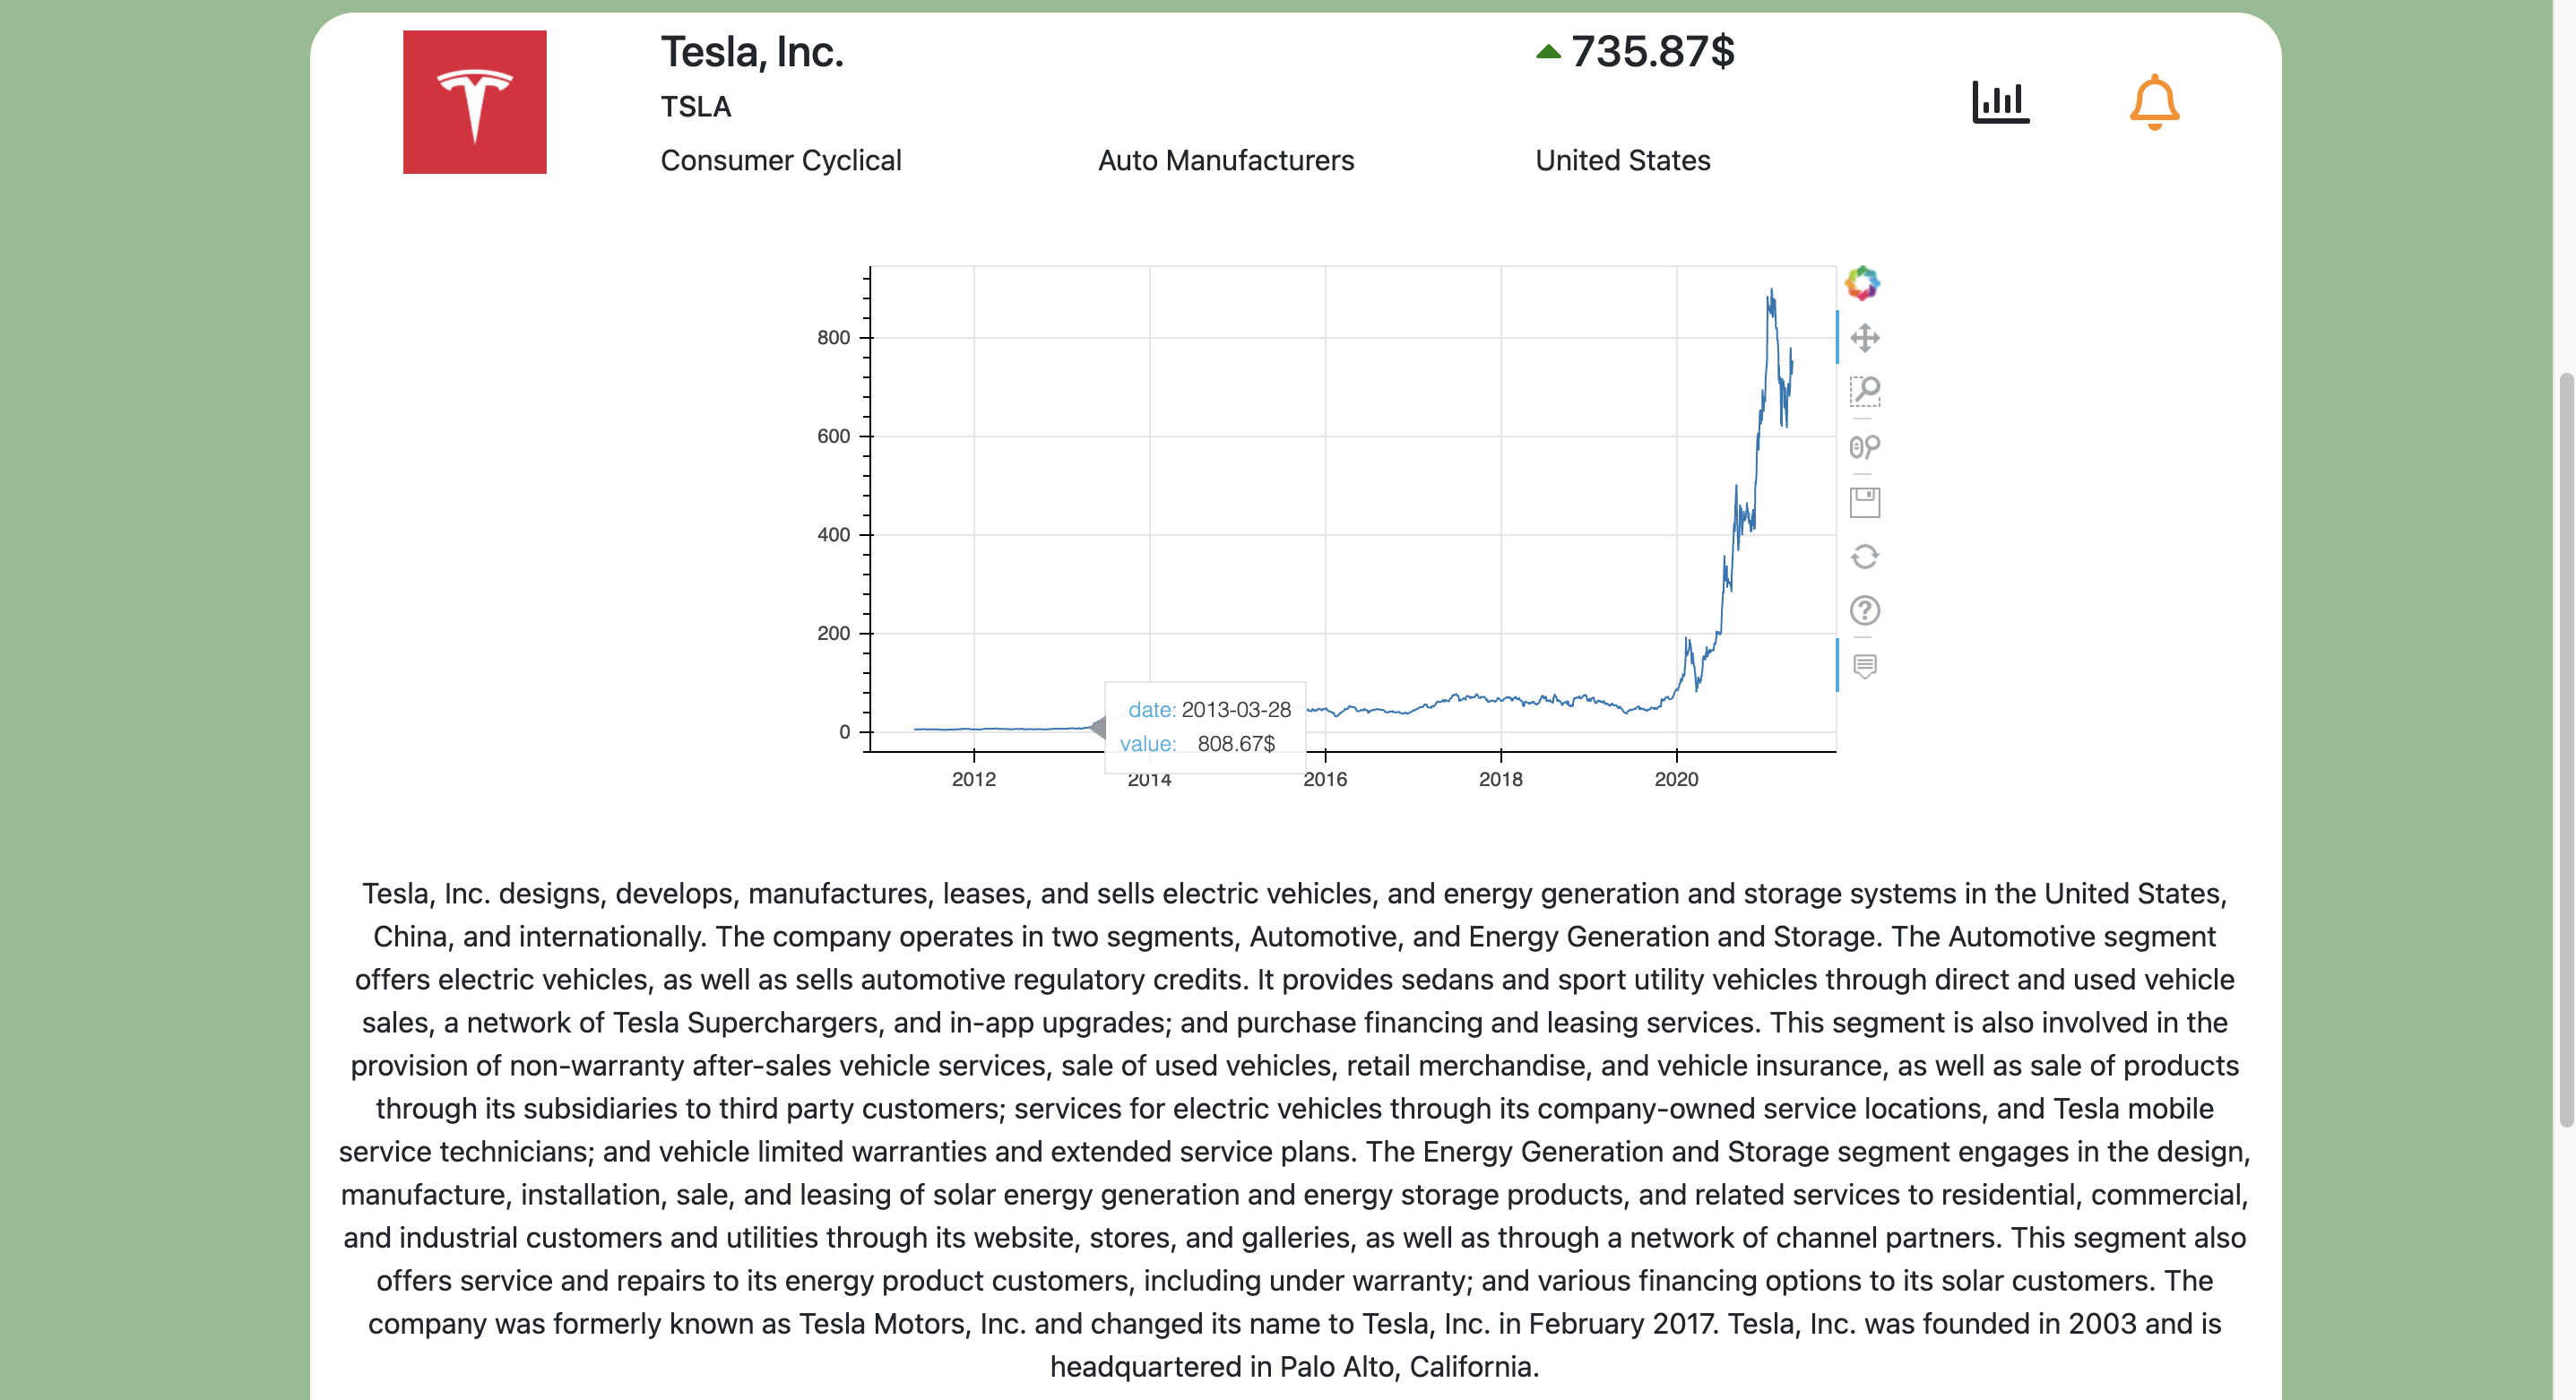Click the 735.87$ current price value
This screenshot has width=2576, height=1400.
tap(1653, 52)
